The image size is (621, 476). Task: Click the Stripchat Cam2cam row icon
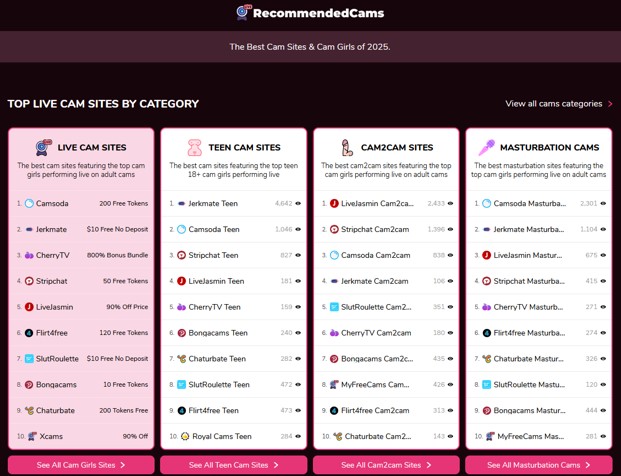coord(334,229)
